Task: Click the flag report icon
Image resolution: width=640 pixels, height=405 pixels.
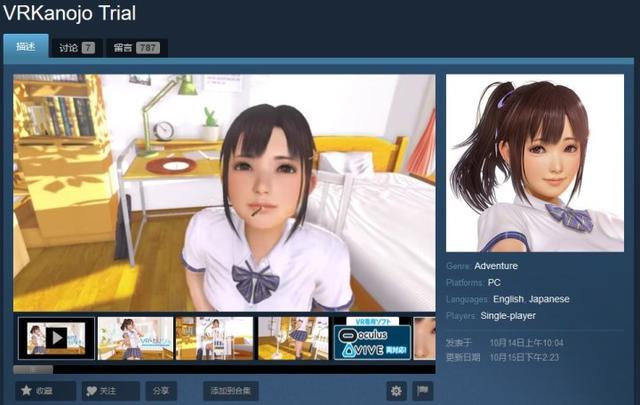Action: [x=422, y=391]
